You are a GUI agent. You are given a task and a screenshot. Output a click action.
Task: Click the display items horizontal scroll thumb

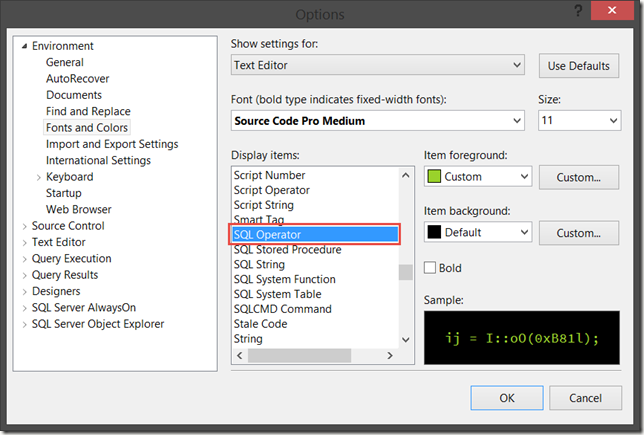[x=299, y=355]
